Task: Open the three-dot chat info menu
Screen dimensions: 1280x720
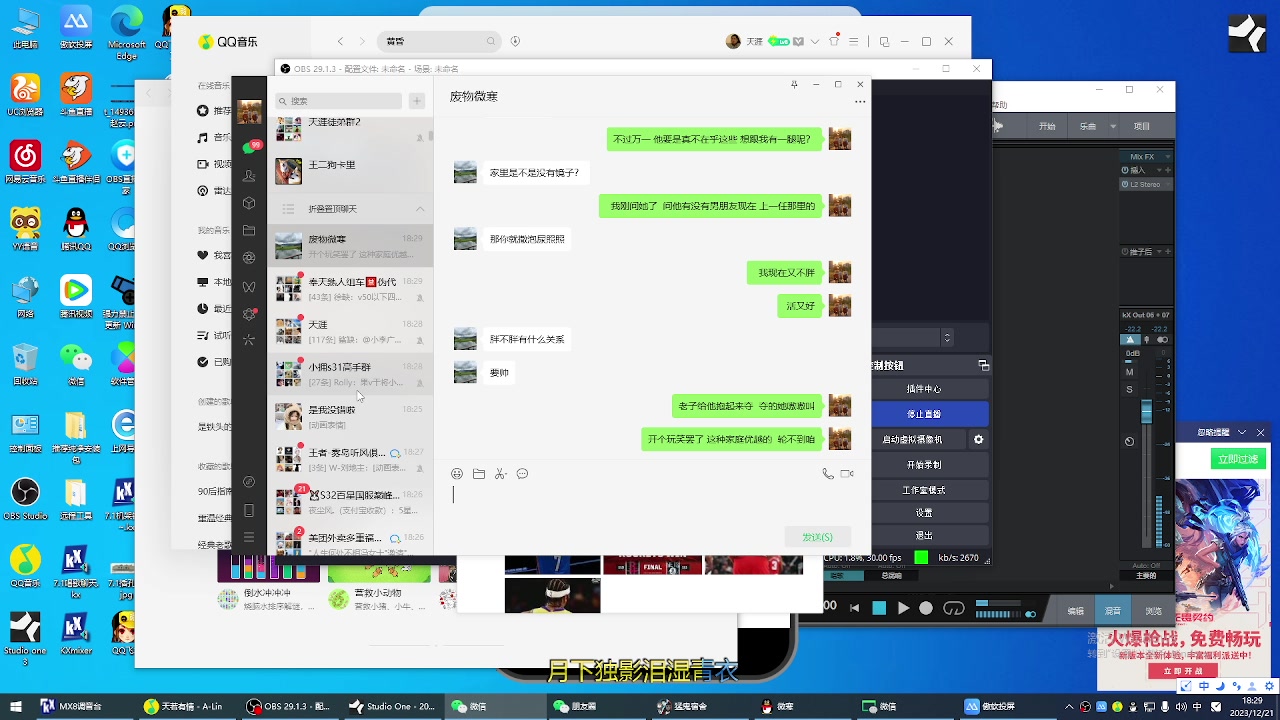Action: [860, 102]
